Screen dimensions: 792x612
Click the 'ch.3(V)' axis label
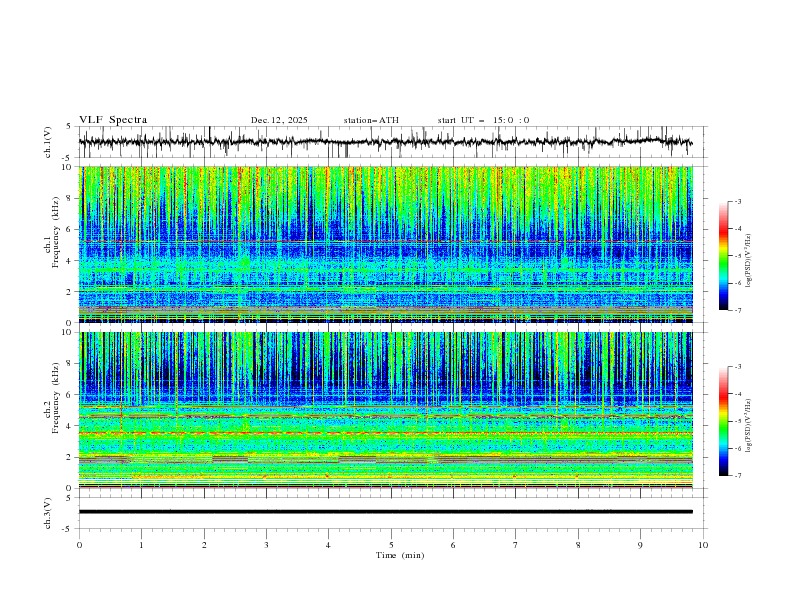[x=48, y=513]
